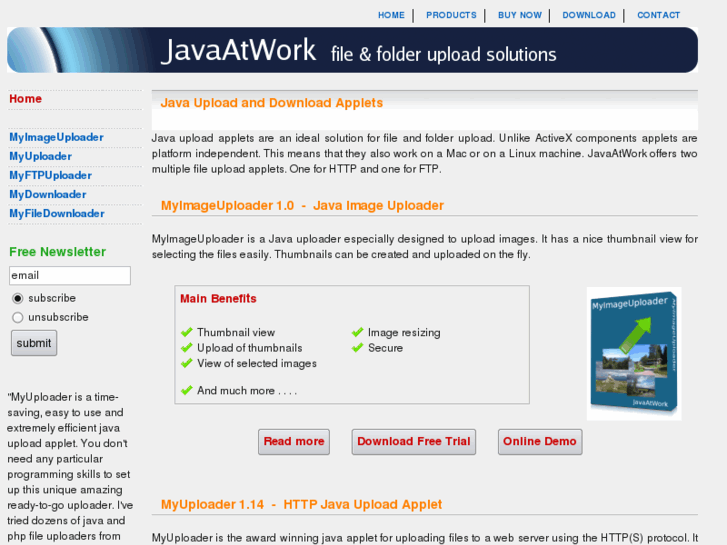
Task: Click the Thumbnail view text
Action: [236, 333]
